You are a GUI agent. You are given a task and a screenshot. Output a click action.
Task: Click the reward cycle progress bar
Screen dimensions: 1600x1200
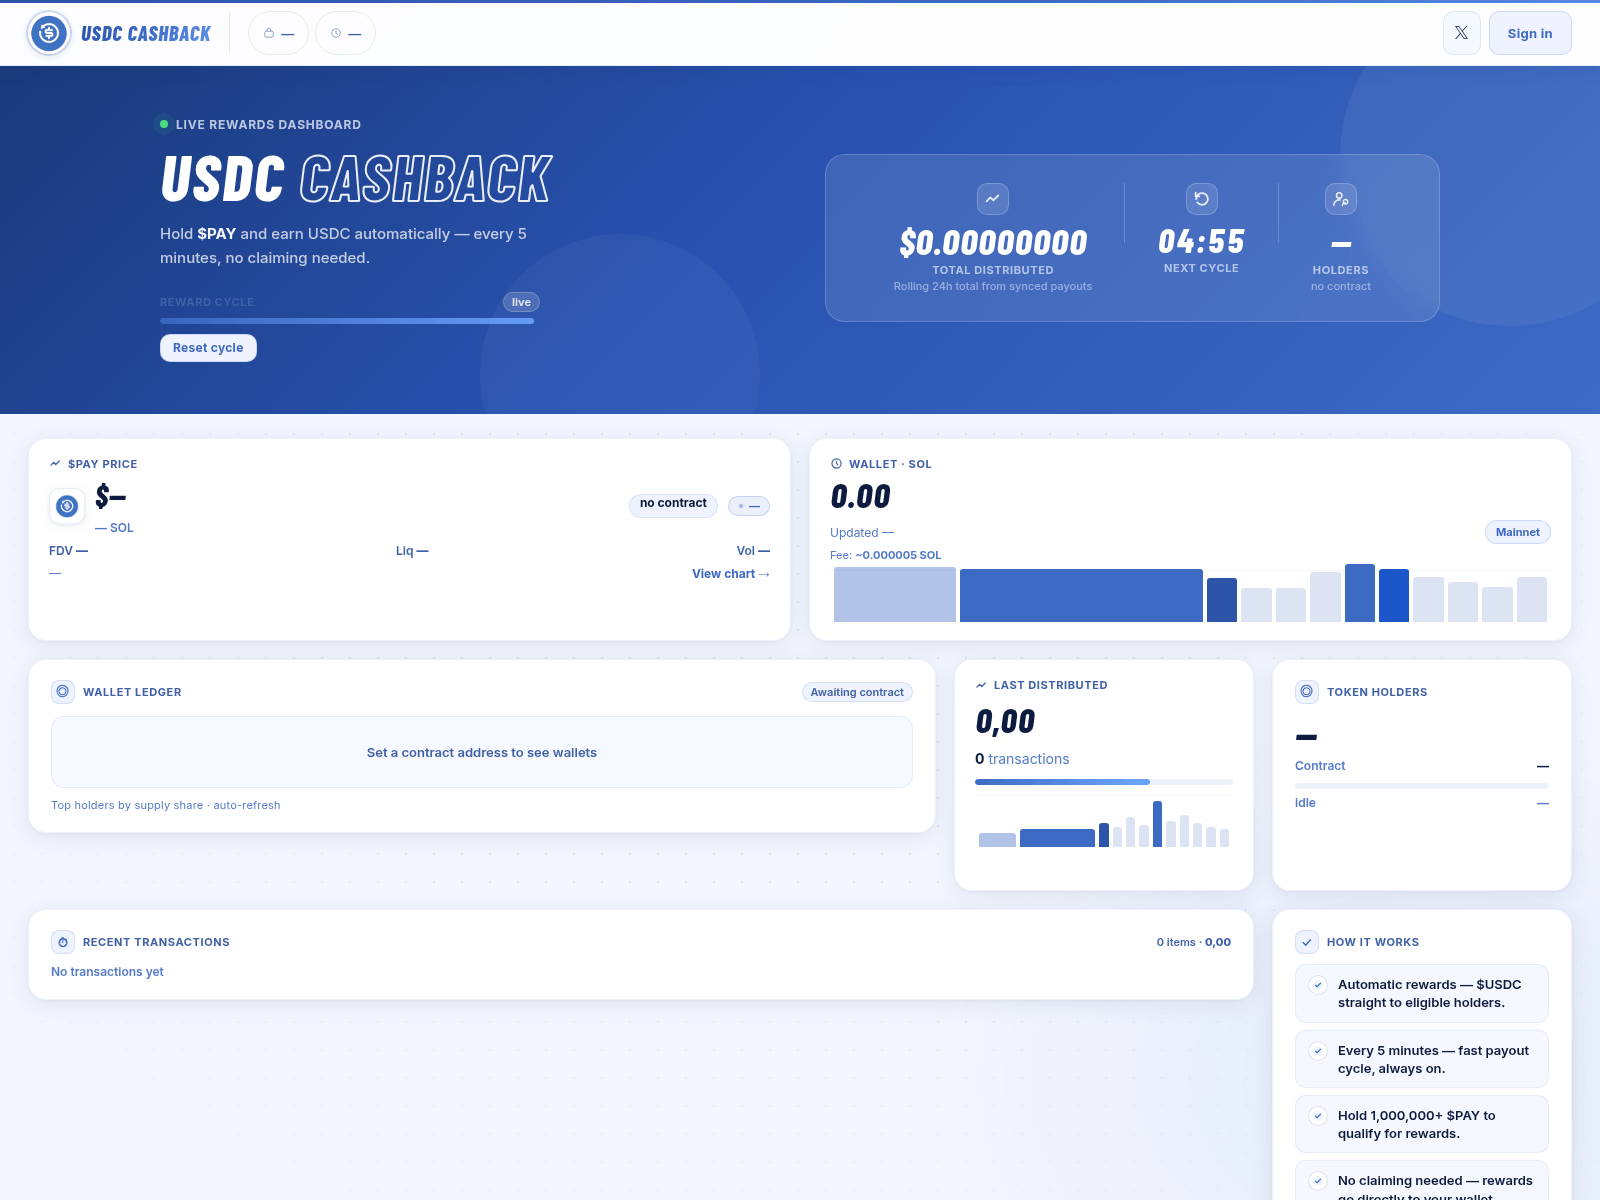coord(347,320)
